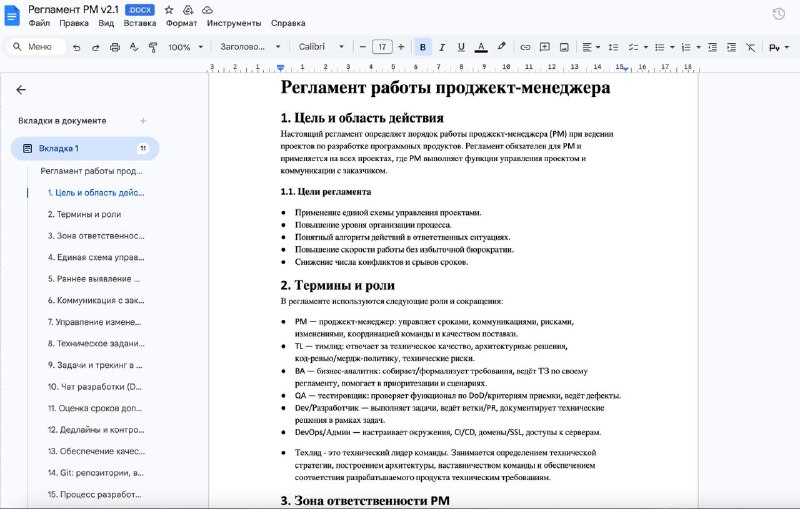This screenshot has height=509, width=800.
Task: Open the Calibri font dropdown
Action: pyautogui.click(x=320, y=47)
